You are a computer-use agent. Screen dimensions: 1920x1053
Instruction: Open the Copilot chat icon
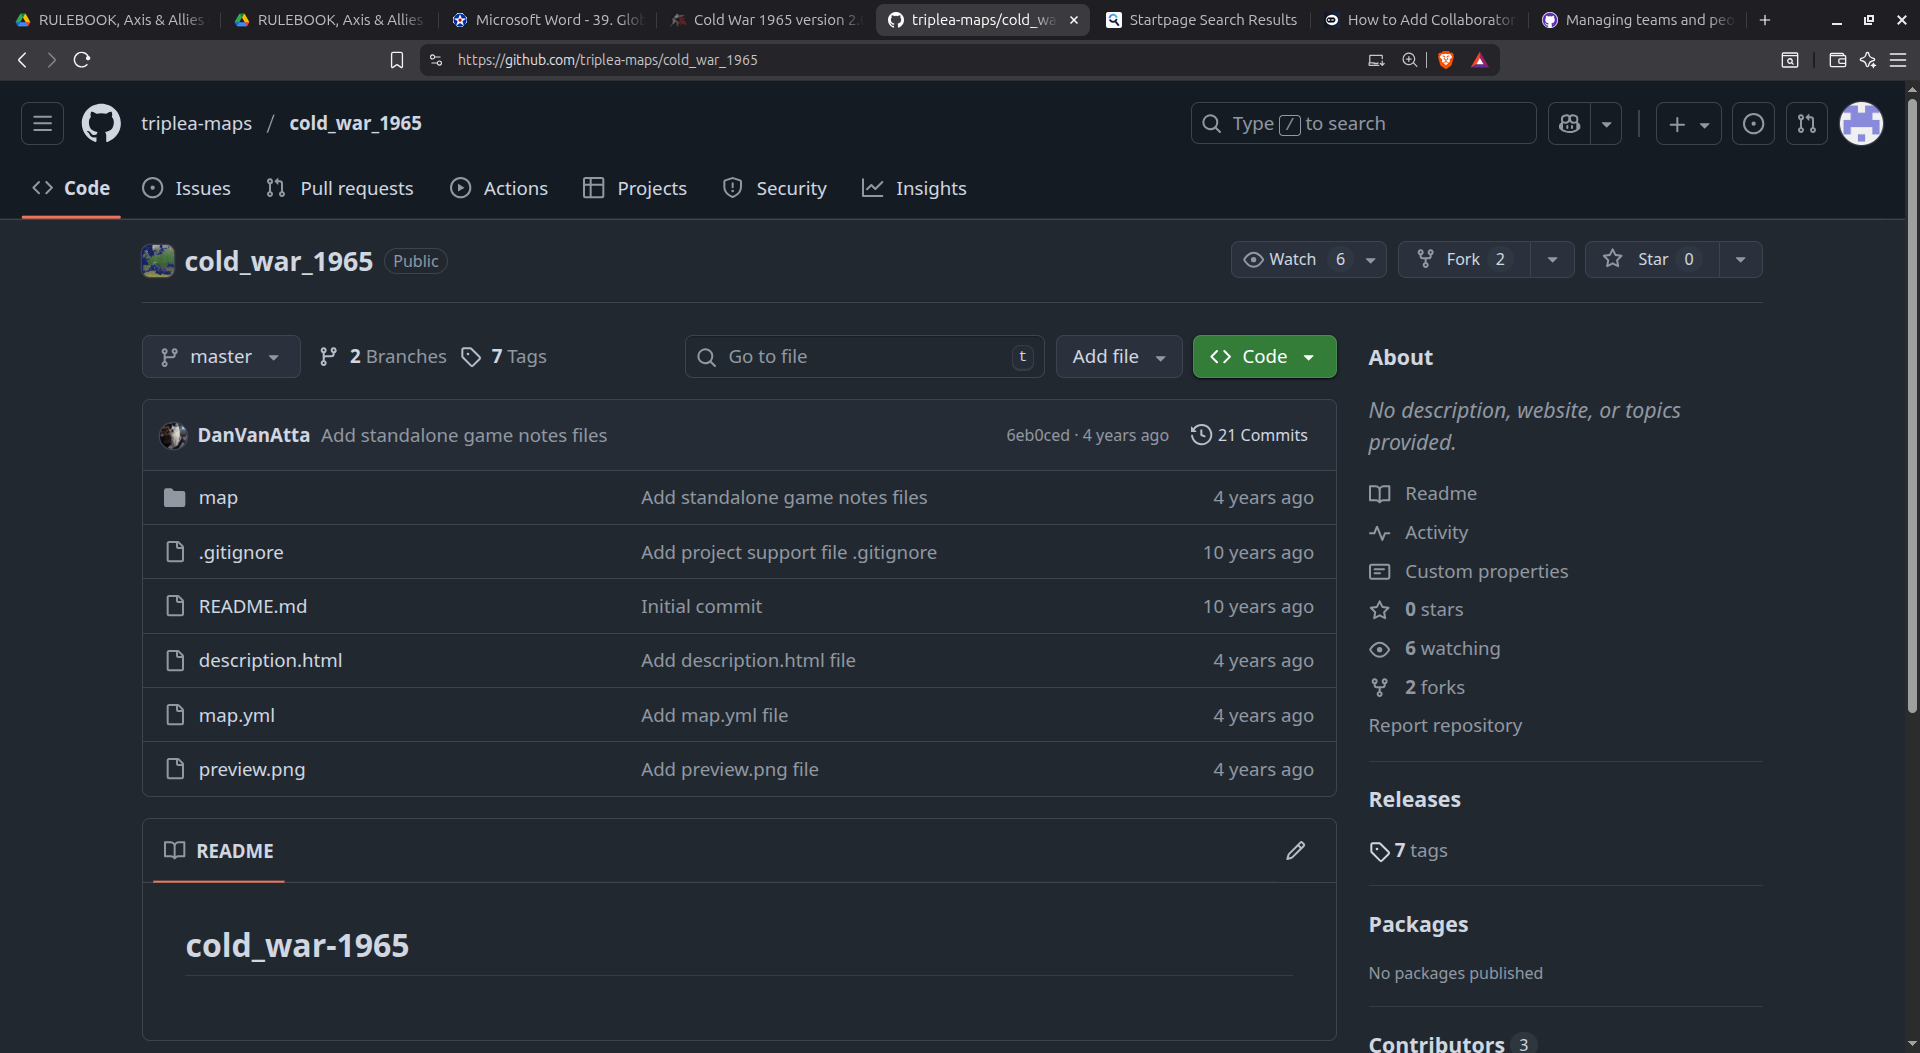pos(1570,124)
